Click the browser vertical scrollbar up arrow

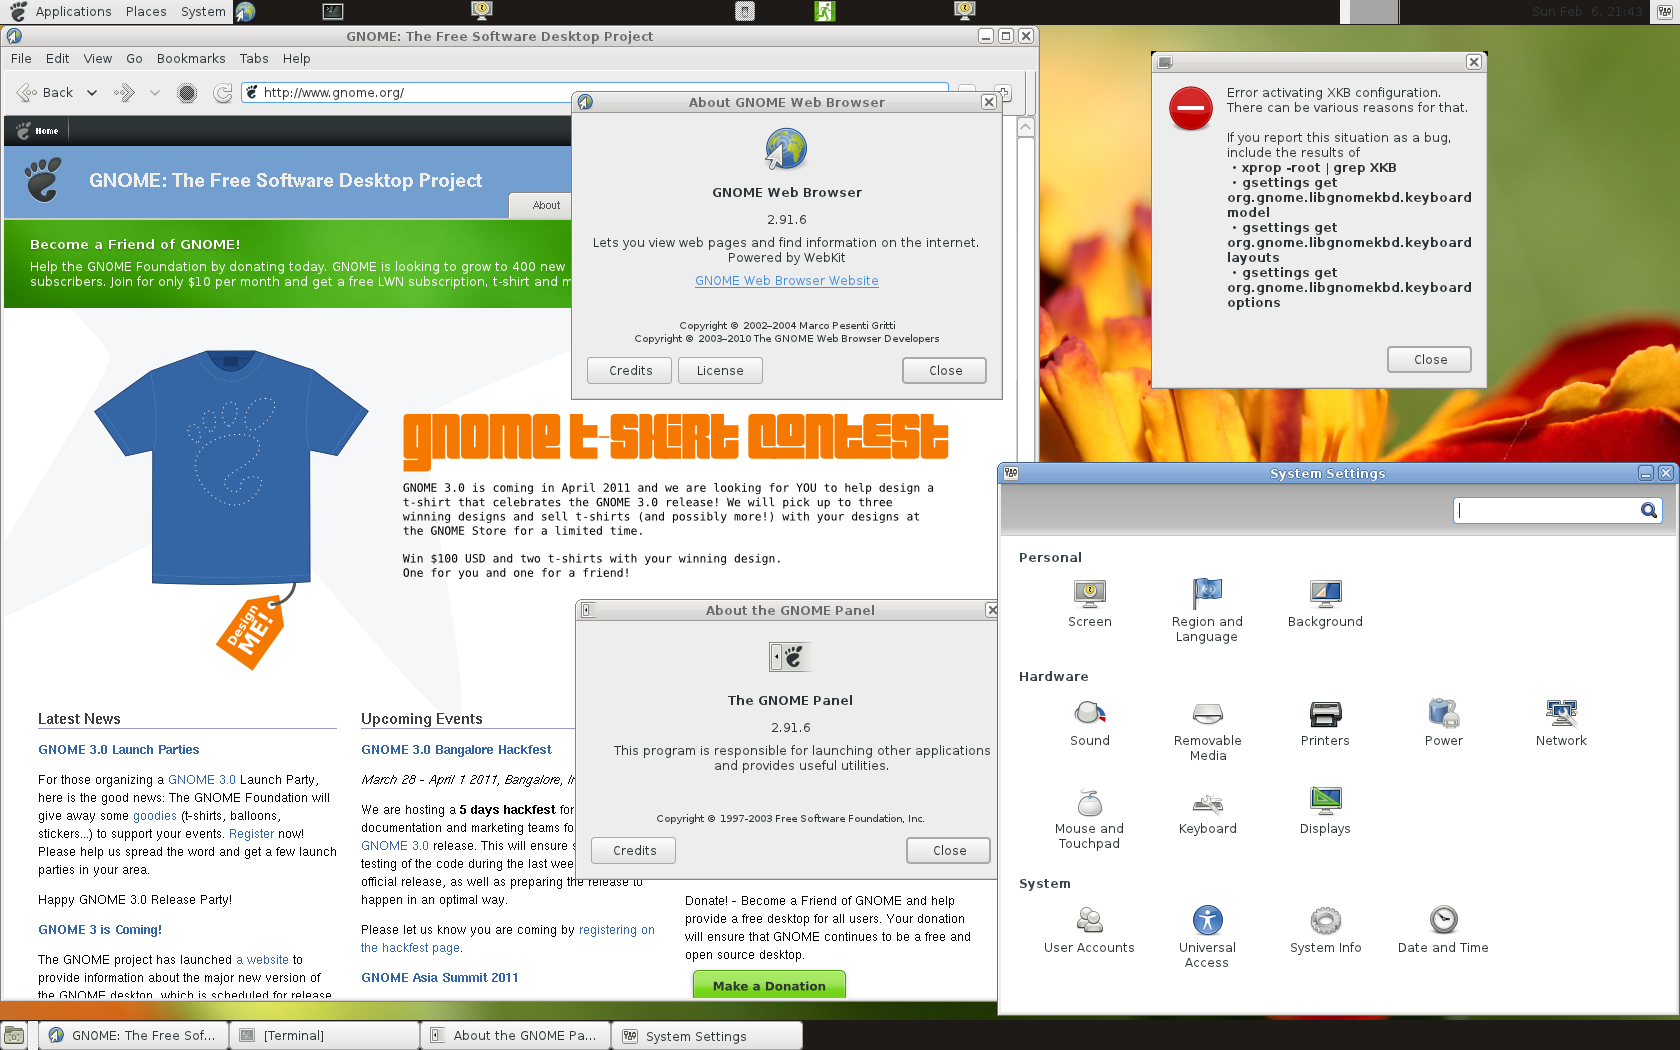click(1025, 128)
